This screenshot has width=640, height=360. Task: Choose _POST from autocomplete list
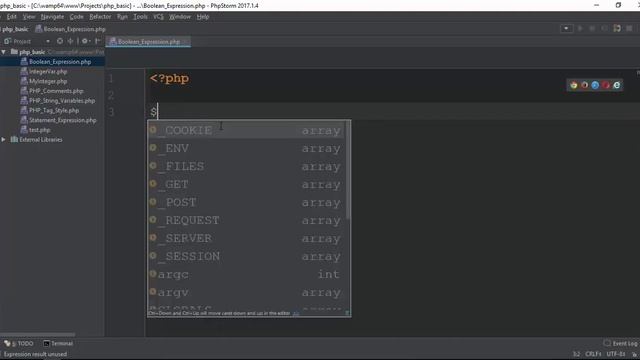tap(247, 202)
